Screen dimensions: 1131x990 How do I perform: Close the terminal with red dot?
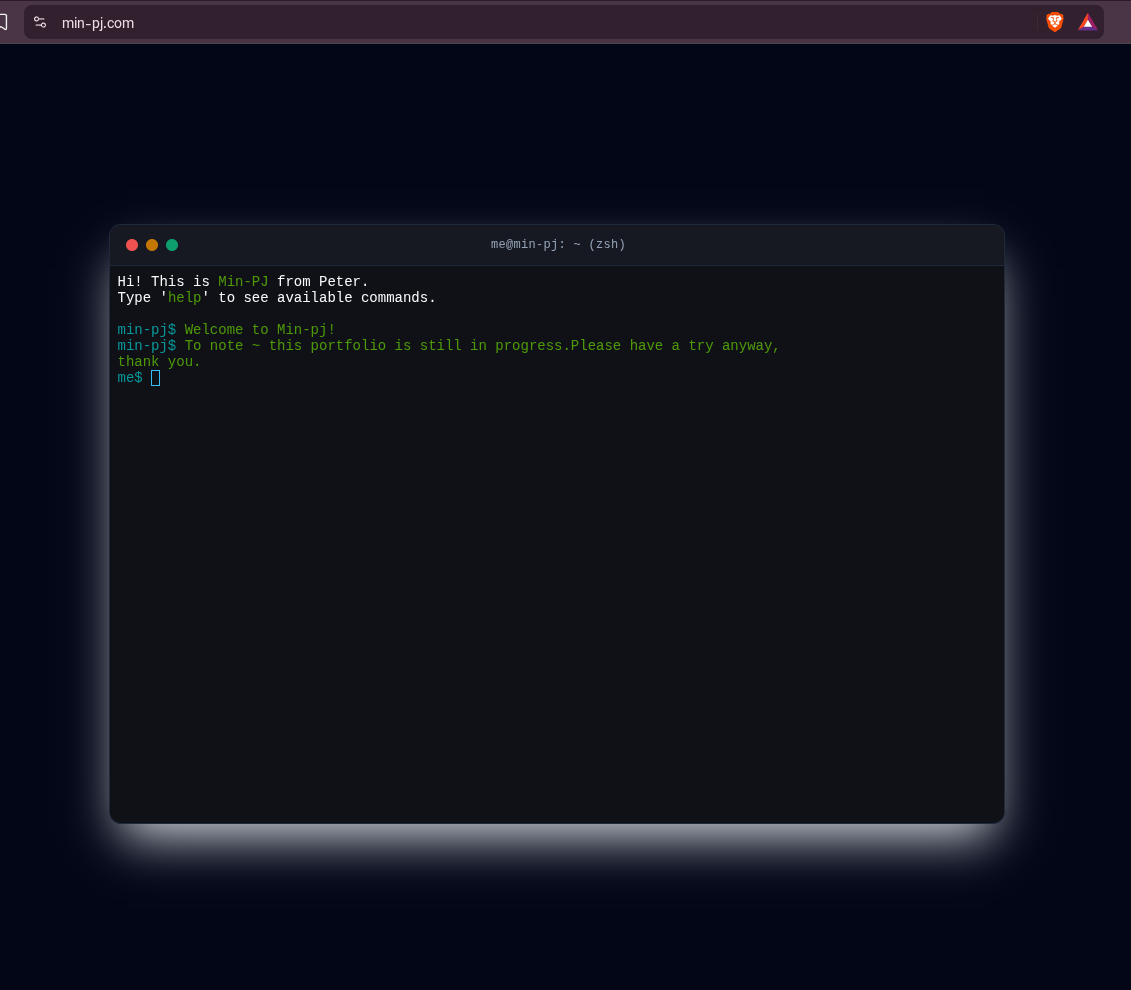132,245
